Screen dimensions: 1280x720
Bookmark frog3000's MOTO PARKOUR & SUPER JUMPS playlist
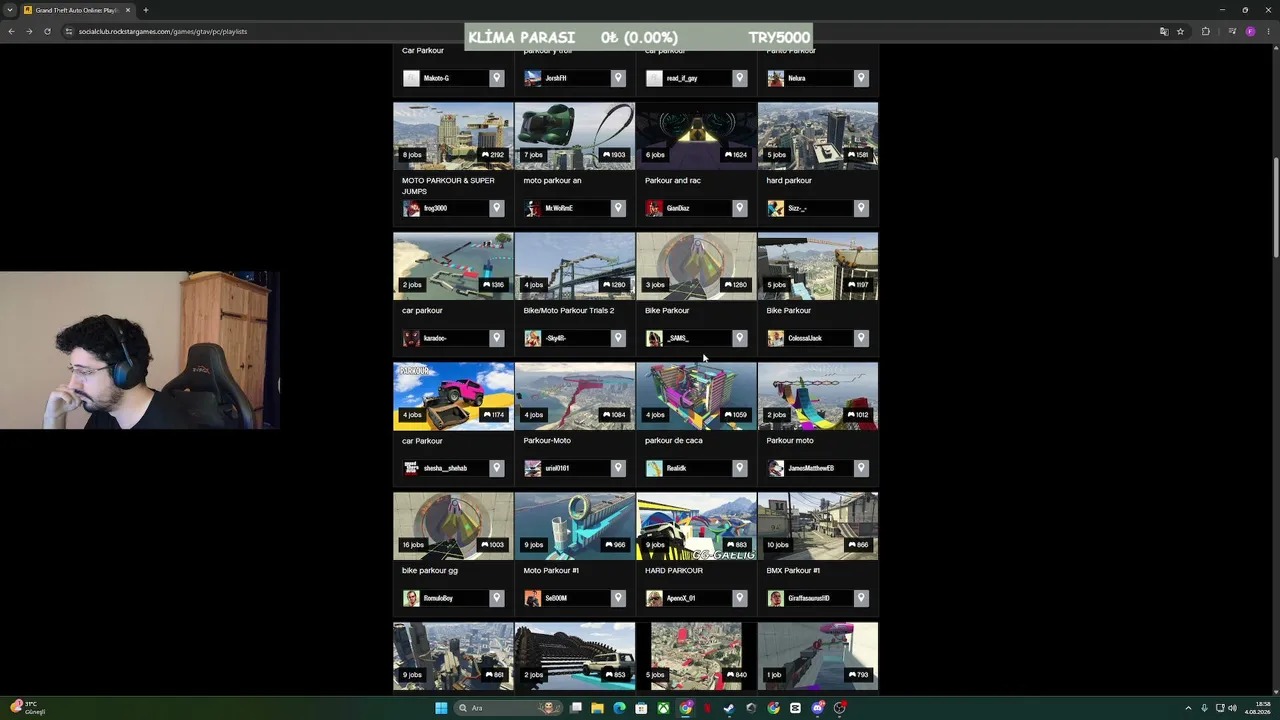pos(496,208)
